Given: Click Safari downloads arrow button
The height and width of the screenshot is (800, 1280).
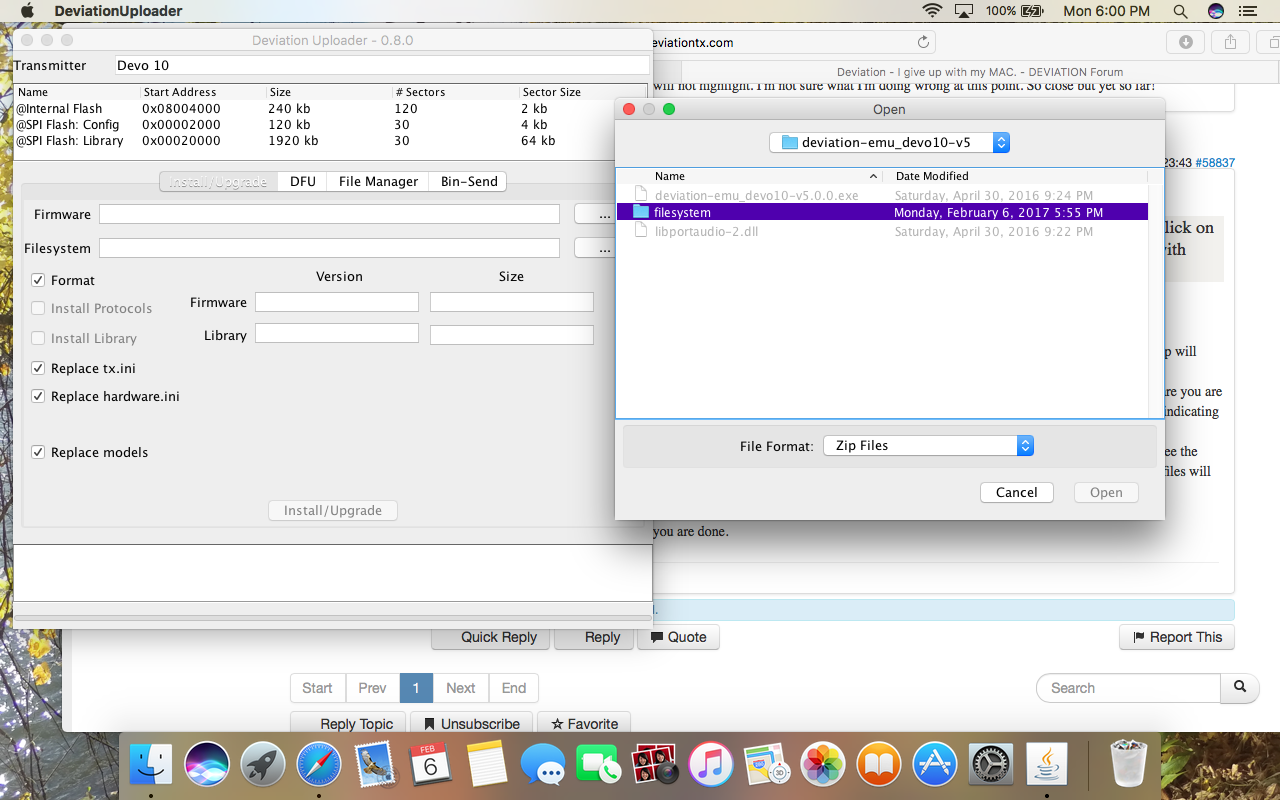Looking at the screenshot, I should click(x=1185, y=42).
